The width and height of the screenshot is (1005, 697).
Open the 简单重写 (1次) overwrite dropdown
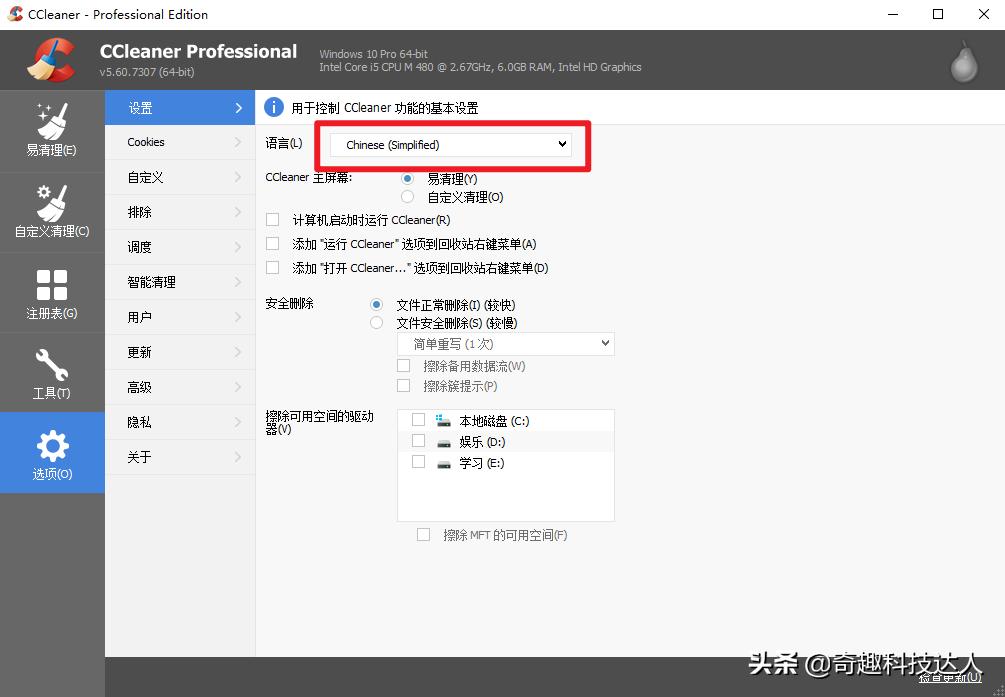[506, 343]
